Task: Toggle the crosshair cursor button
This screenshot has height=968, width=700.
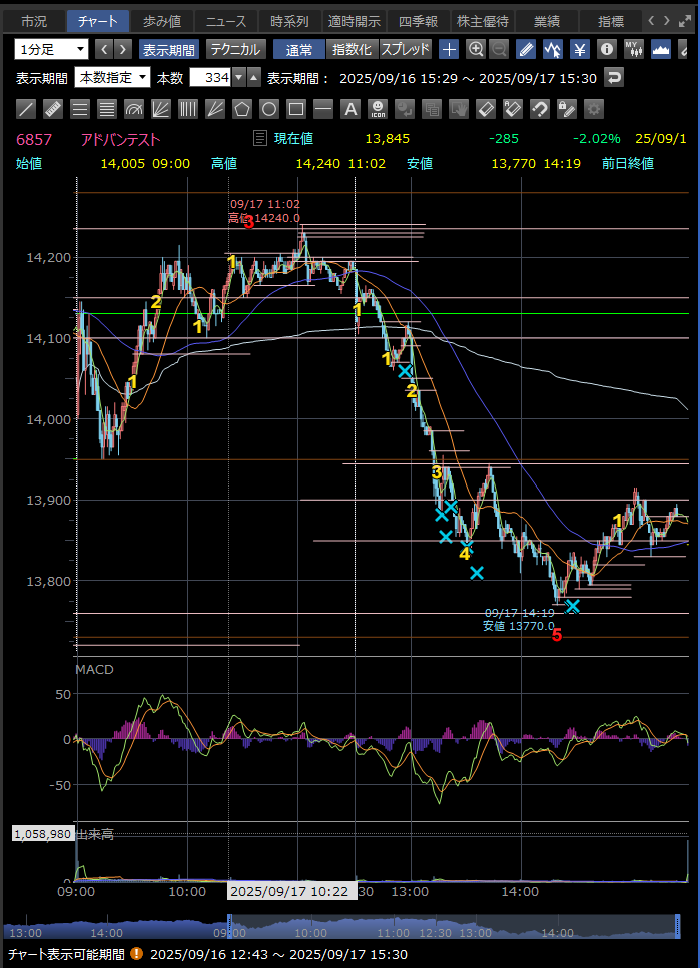Action: pyautogui.click(x=449, y=49)
